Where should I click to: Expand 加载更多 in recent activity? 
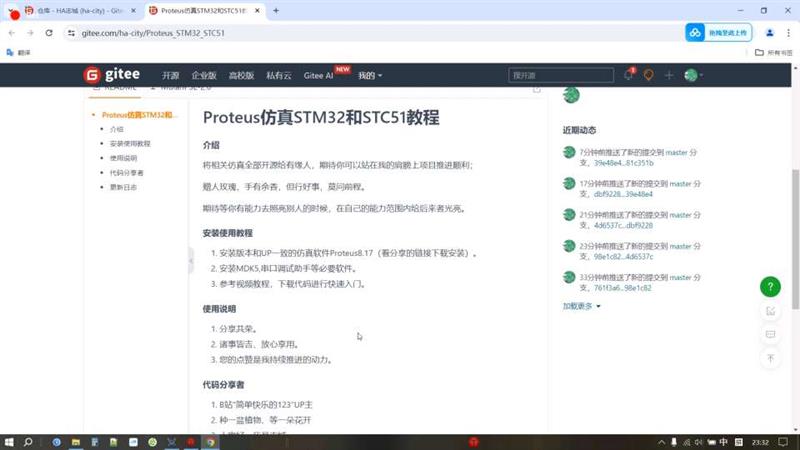582,306
